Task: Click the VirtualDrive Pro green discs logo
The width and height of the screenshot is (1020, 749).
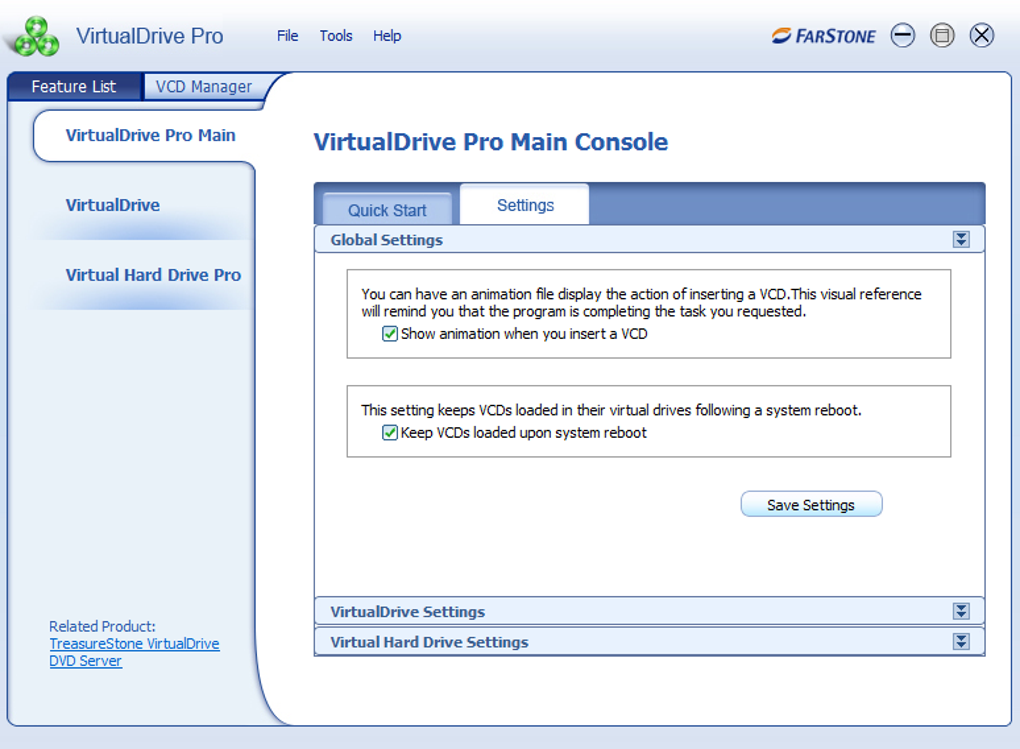Action: click(x=34, y=36)
